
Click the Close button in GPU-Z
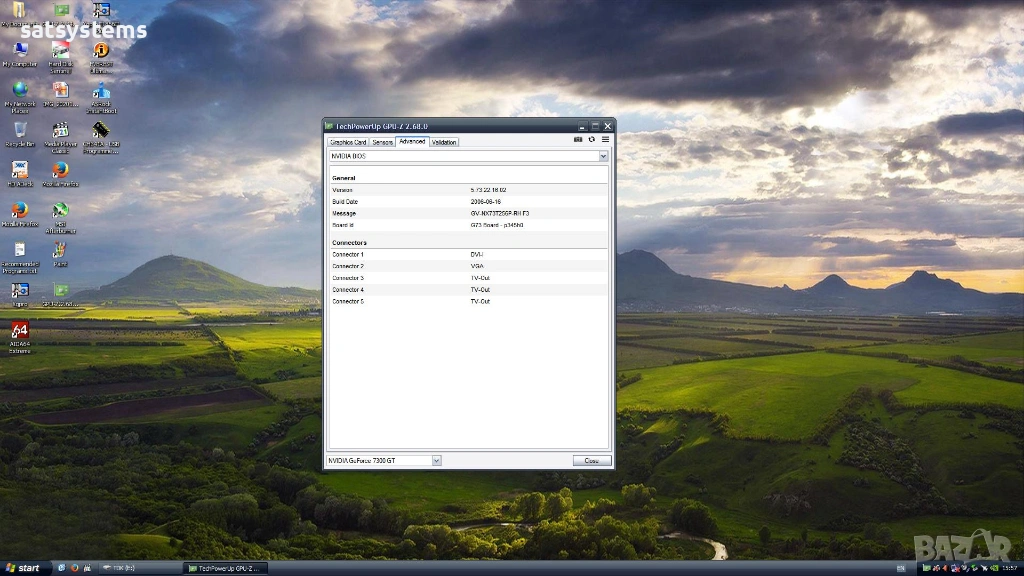click(591, 461)
